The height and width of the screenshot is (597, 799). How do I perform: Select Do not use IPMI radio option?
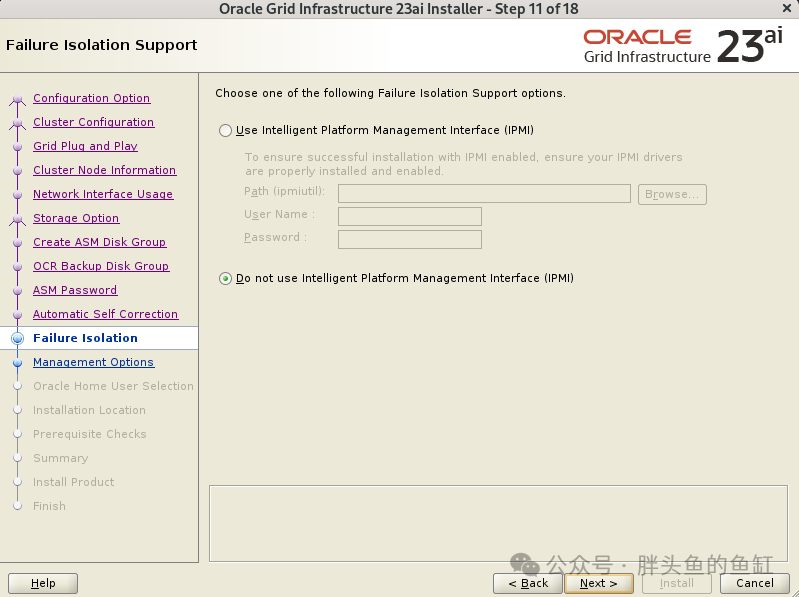pos(225,279)
